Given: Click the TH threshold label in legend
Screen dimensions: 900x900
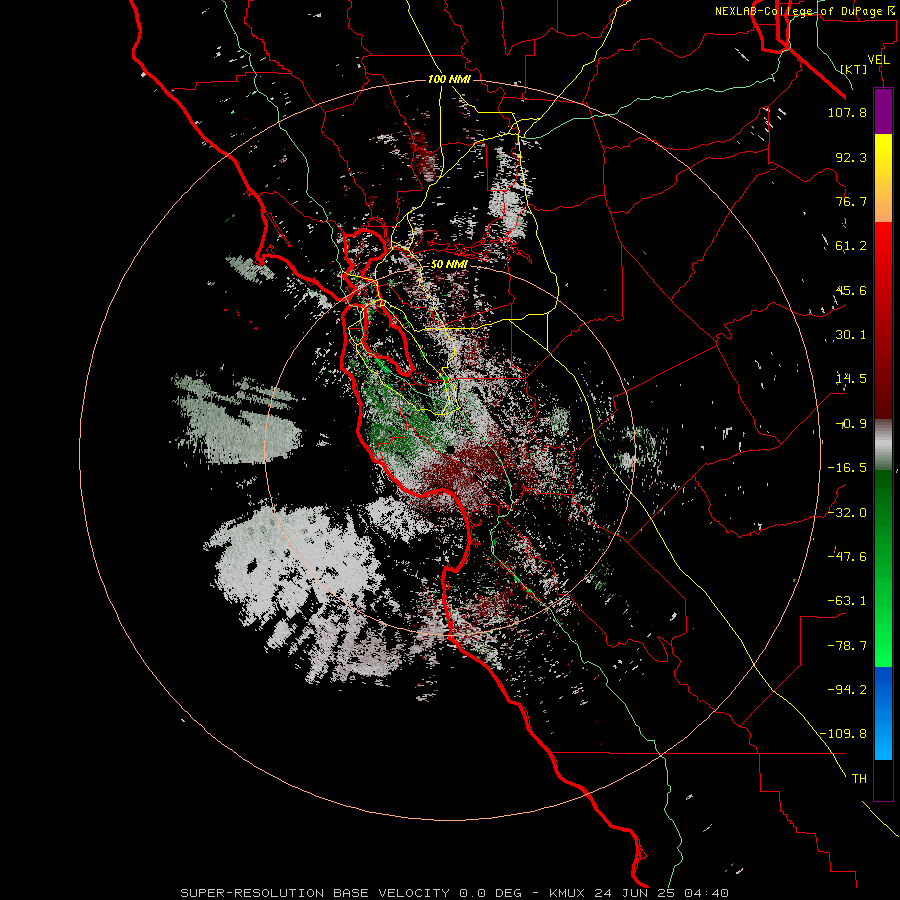Looking at the screenshot, I should pyautogui.click(x=859, y=779).
